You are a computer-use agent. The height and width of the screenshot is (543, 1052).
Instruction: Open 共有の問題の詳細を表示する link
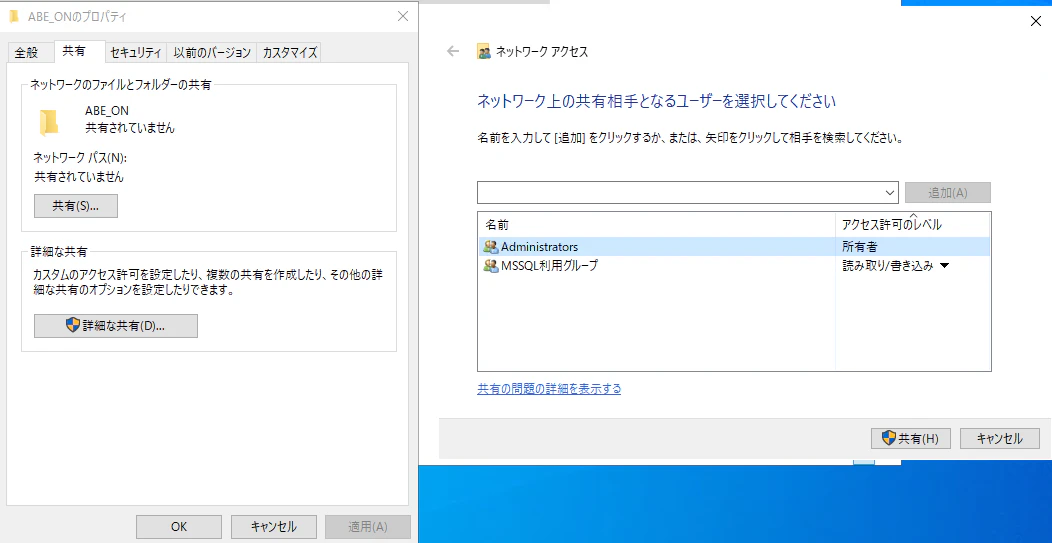coord(549,389)
